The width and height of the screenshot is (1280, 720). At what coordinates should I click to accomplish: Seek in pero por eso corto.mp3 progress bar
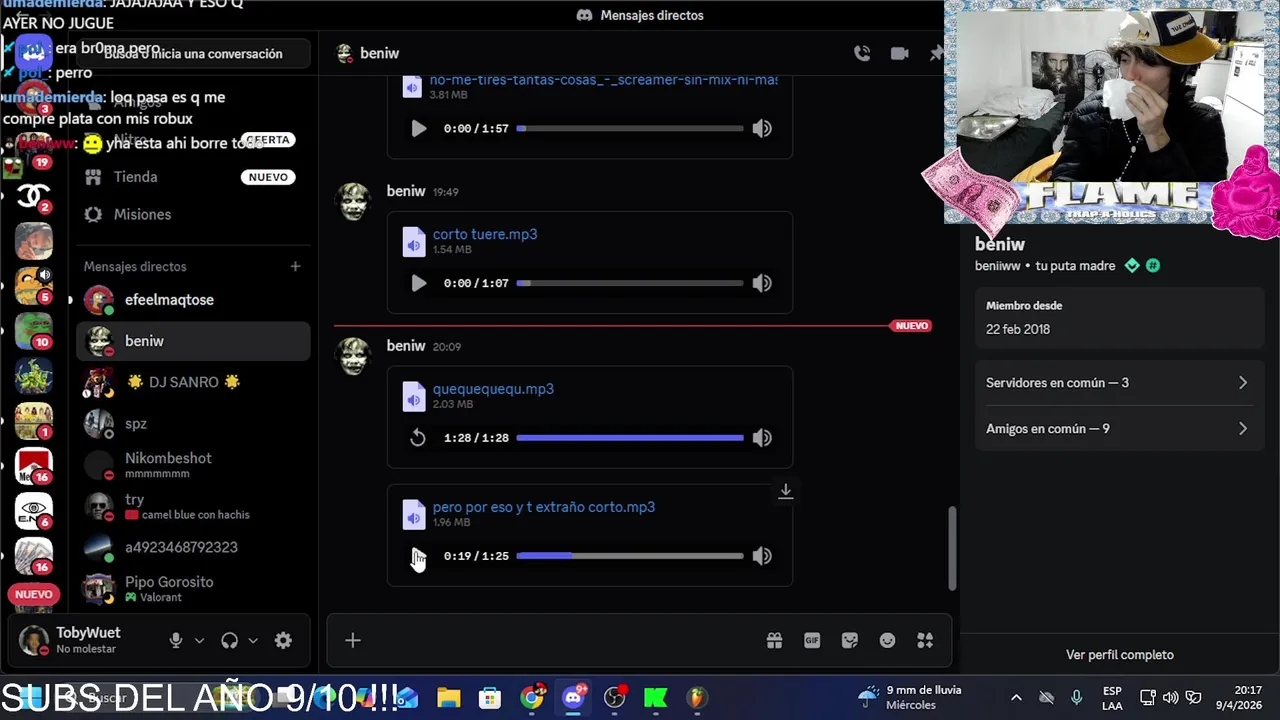(x=630, y=556)
